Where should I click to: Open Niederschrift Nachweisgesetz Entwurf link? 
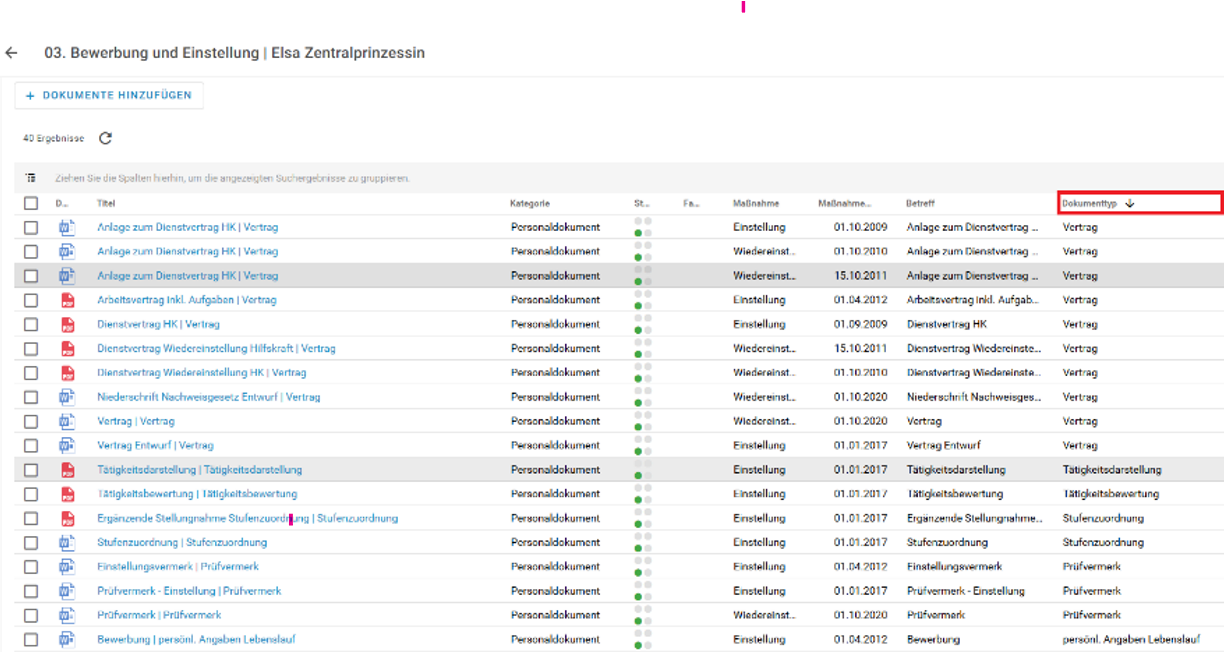click(x=208, y=397)
